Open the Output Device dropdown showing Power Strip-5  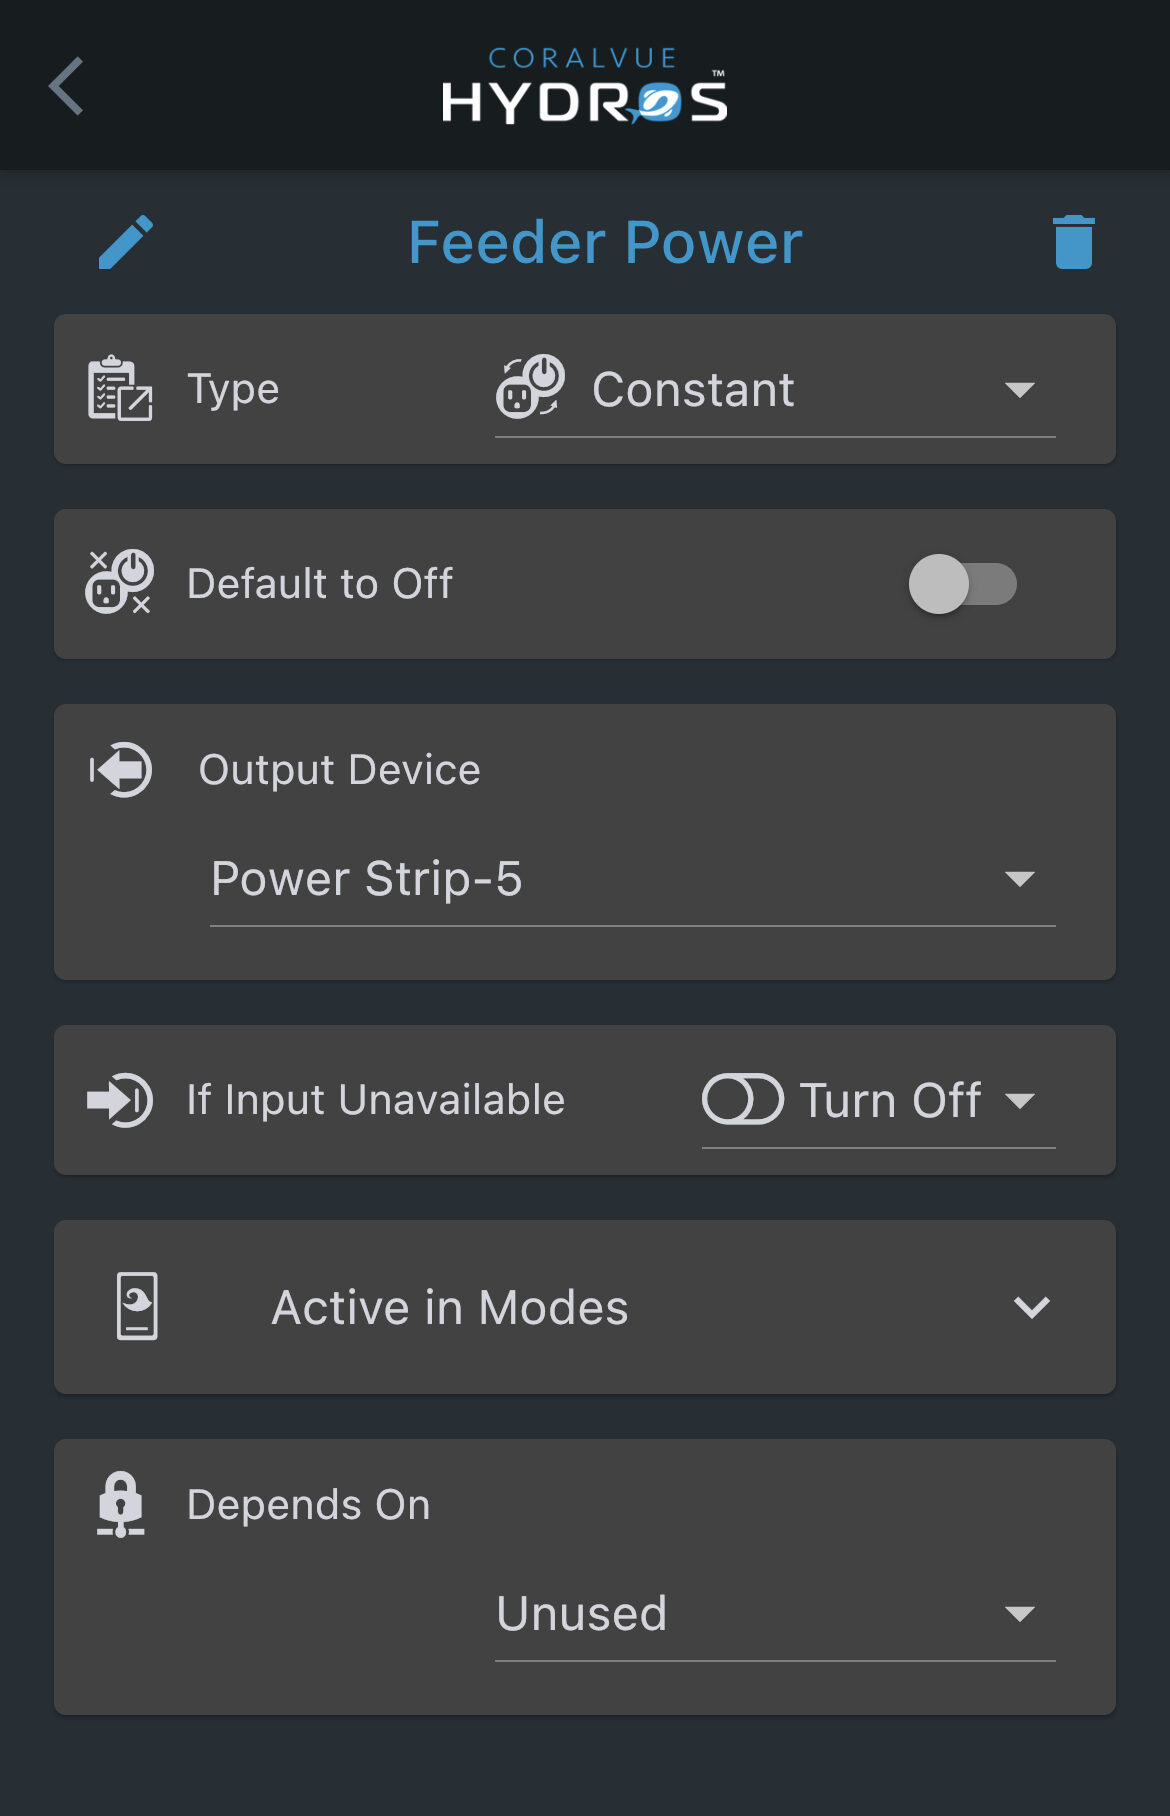pos(630,880)
